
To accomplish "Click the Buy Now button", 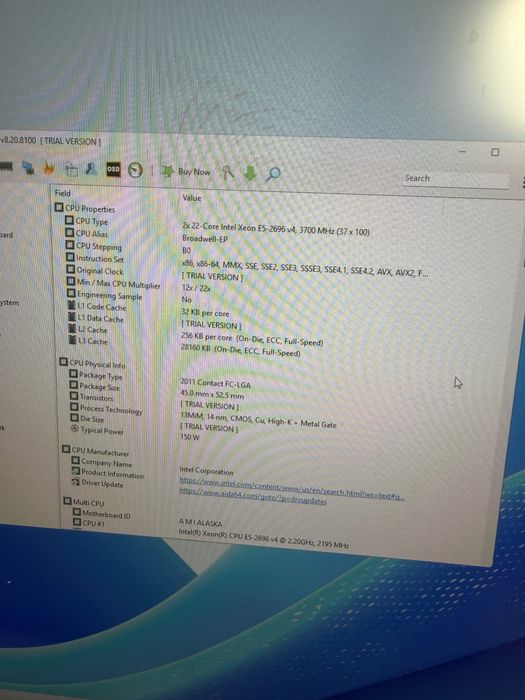I will click(x=194, y=172).
